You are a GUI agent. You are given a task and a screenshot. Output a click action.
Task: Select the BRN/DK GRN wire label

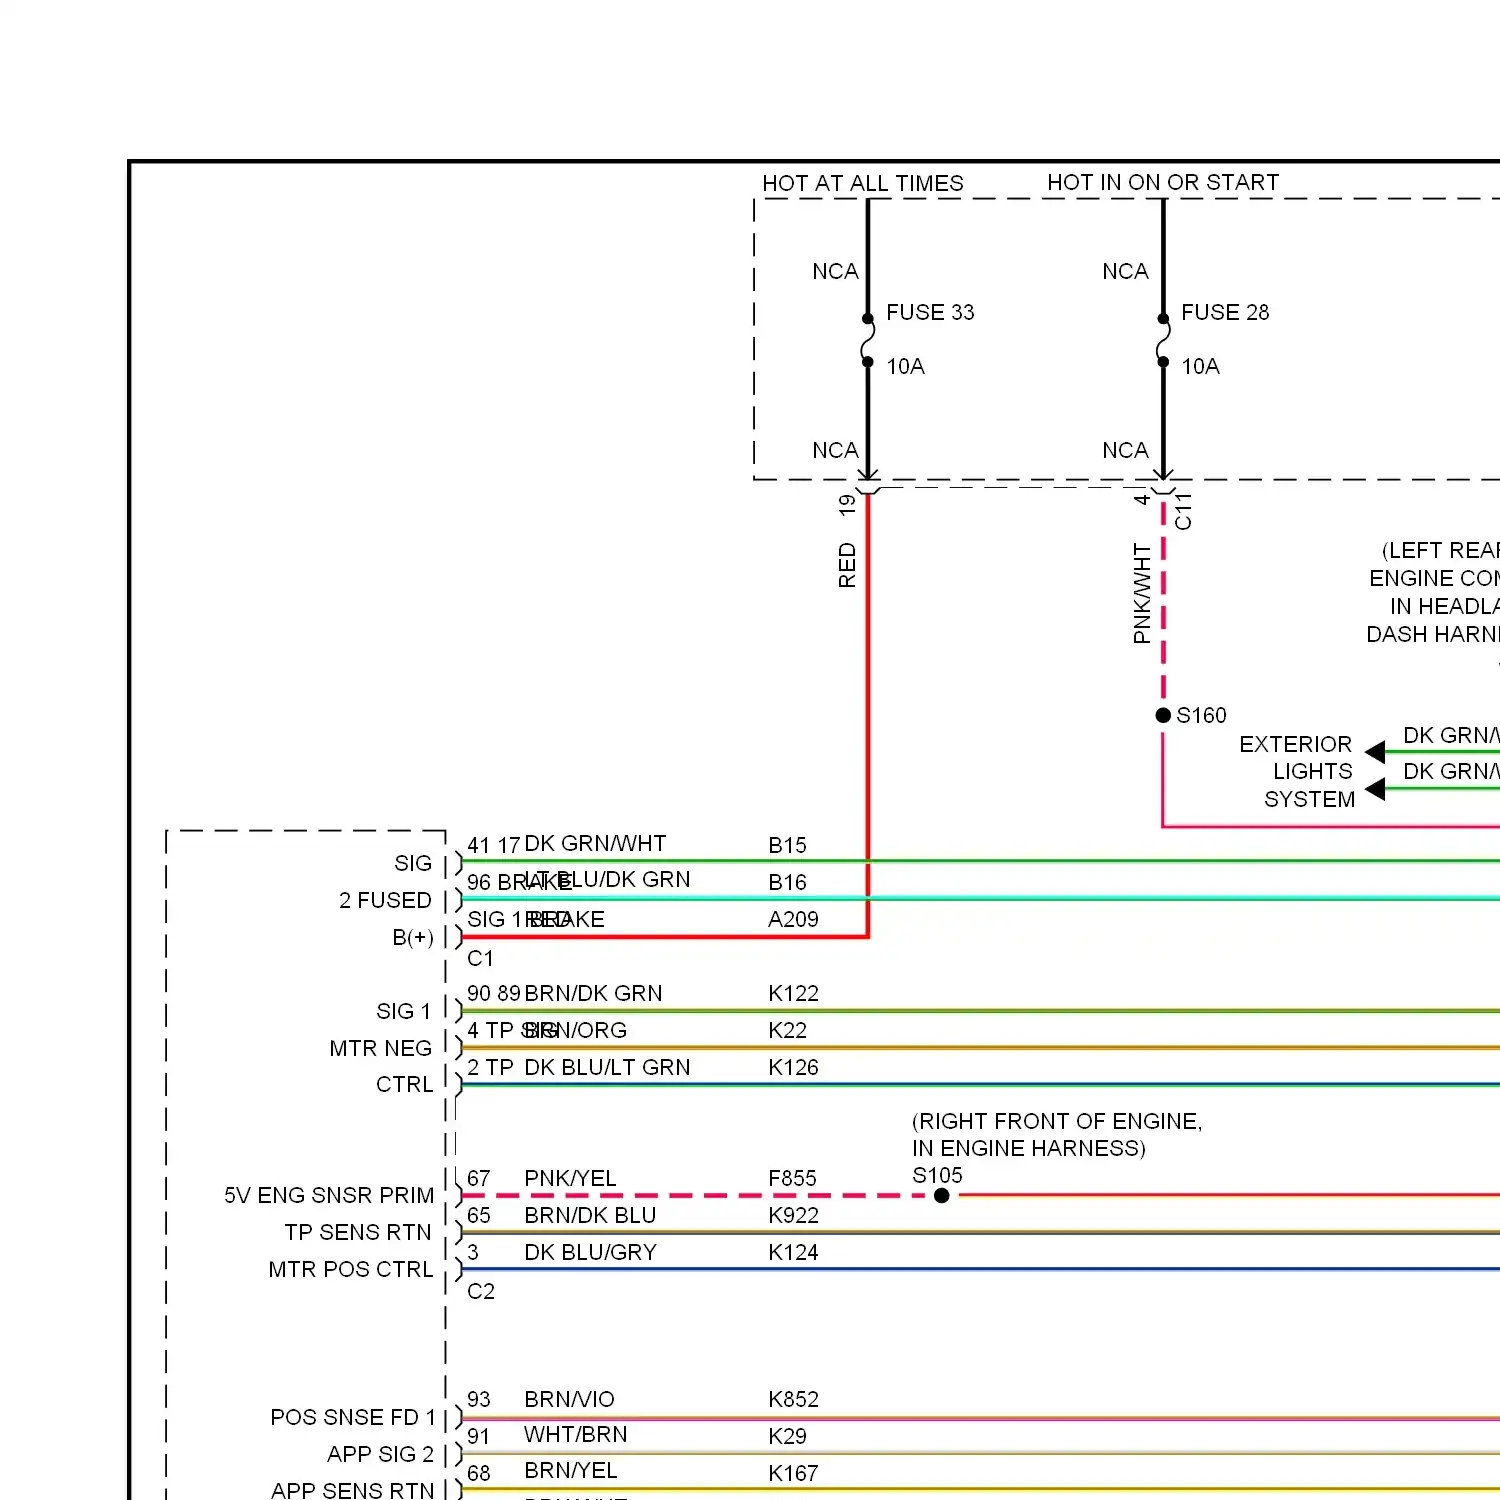(593, 993)
